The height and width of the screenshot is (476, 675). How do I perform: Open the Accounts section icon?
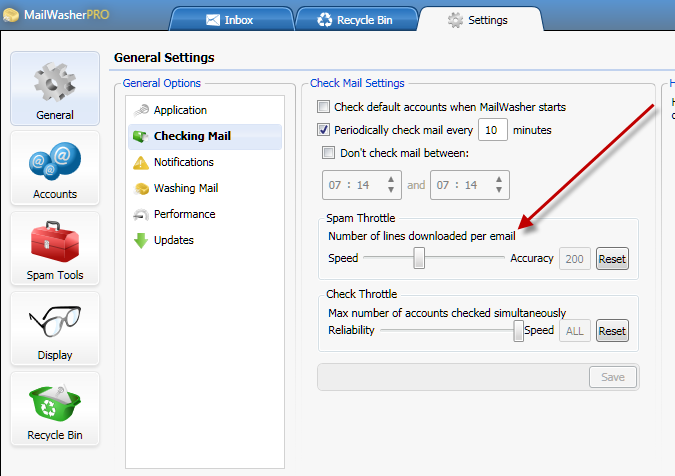[x=55, y=160]
